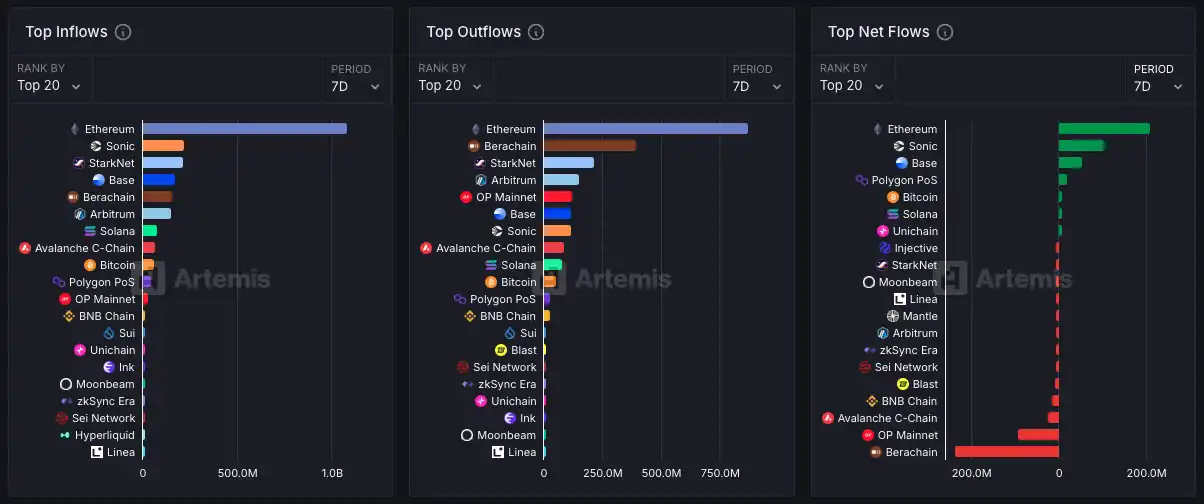
Task: Click the Sonic label in Top Net Flows
Action: point(923,146)
